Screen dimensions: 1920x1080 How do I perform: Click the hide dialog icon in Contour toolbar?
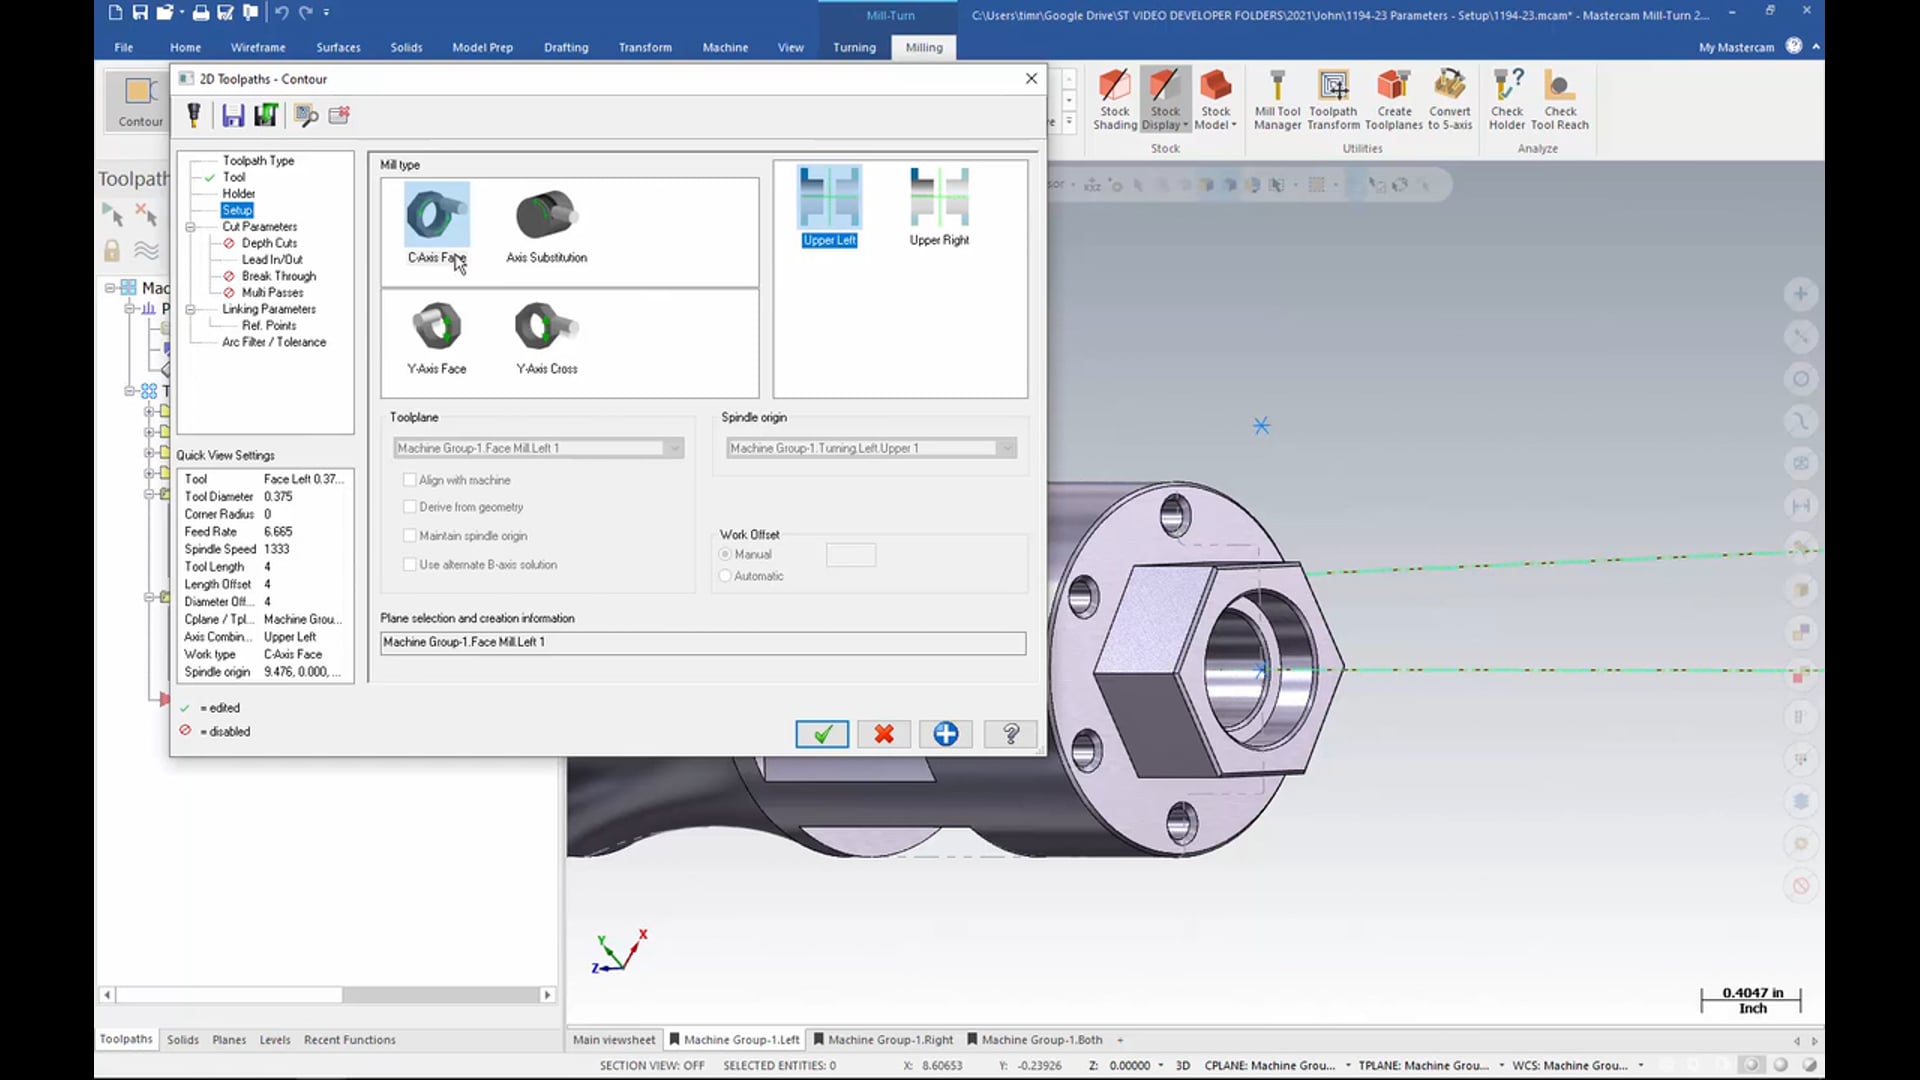[x=306, y=115]
